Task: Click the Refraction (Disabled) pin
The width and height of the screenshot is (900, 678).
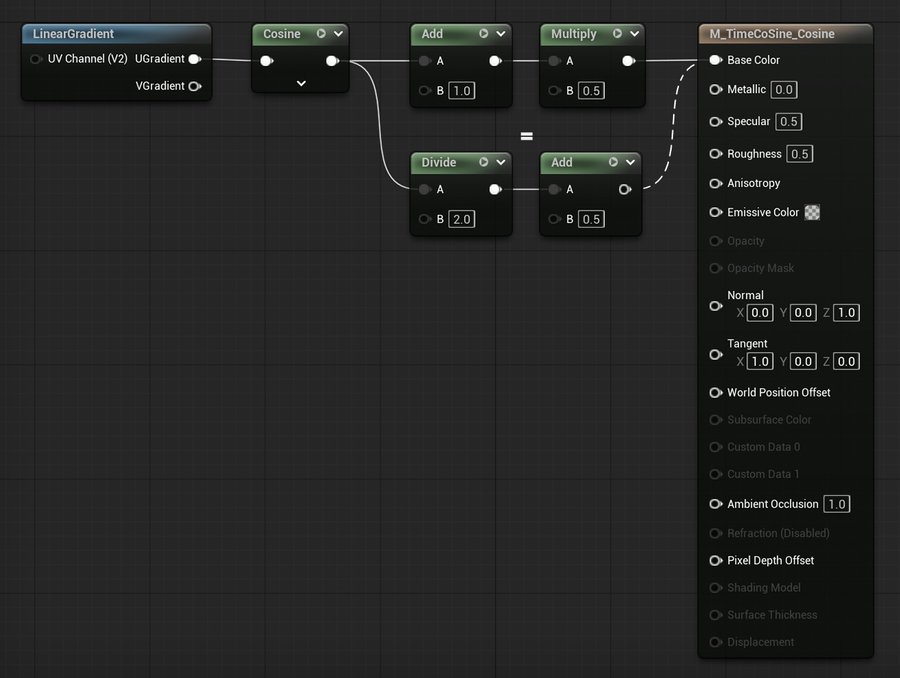Action: coord(715,533)
